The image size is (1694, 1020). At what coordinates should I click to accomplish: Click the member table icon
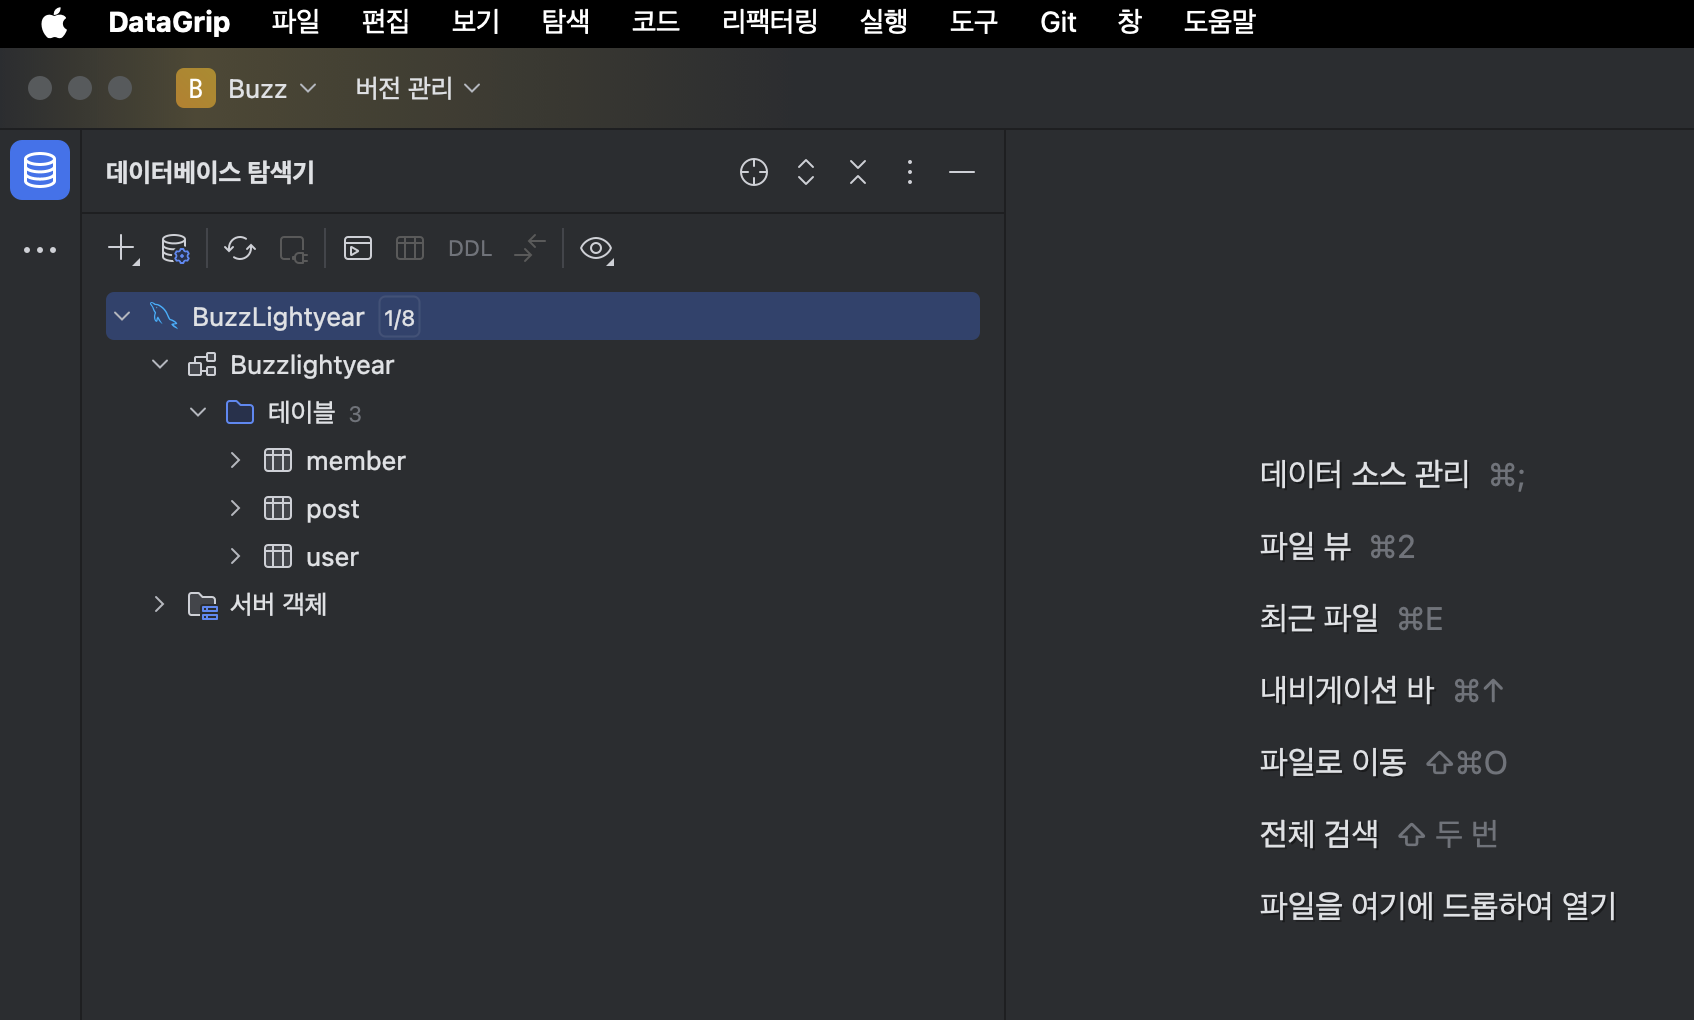[278, 460]
